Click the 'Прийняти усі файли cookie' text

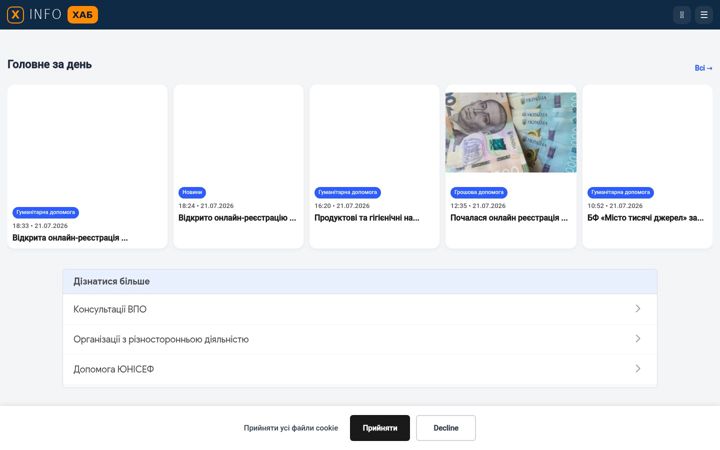coord(291,428)
